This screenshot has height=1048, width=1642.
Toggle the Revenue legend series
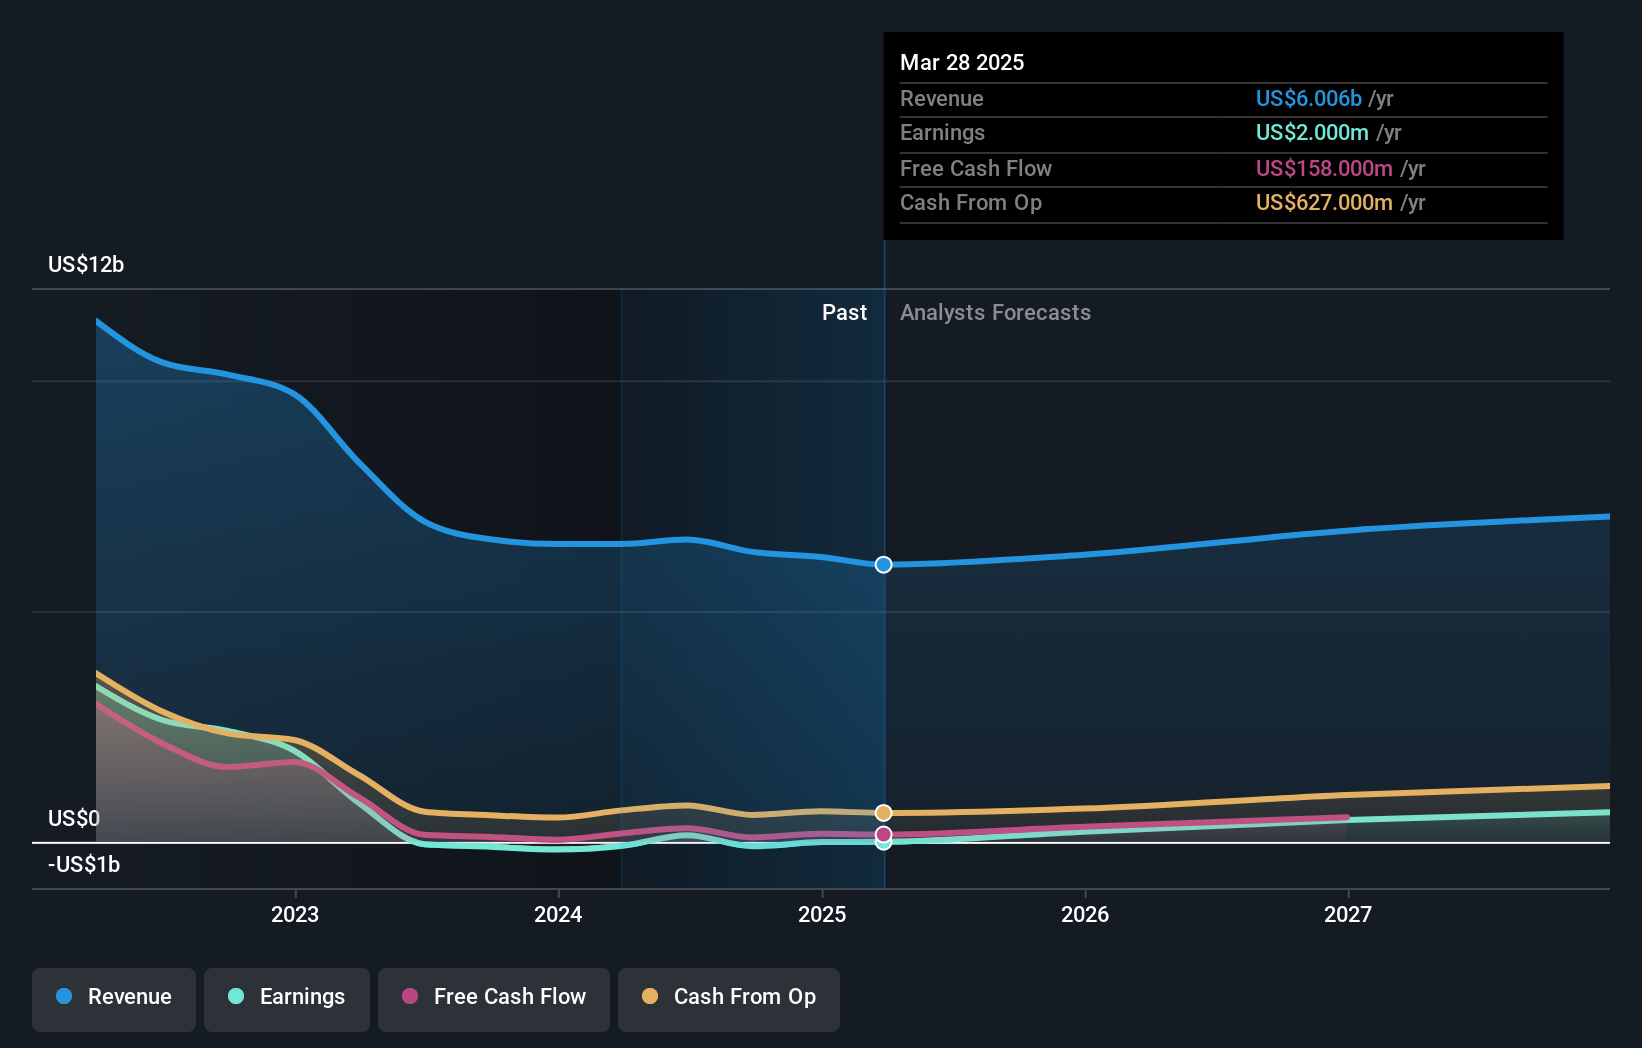[114, 998]
